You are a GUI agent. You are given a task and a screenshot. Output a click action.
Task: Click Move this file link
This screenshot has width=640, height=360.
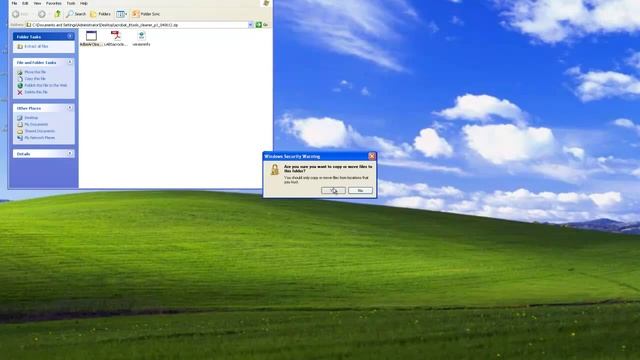pyautogui.click(x=35, y=72)
